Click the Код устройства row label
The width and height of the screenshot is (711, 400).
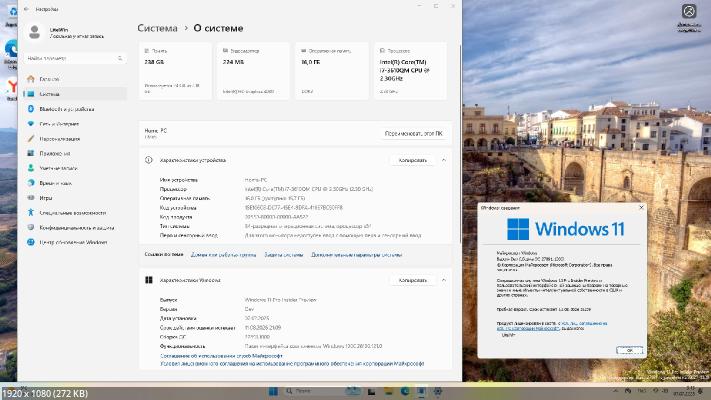[178, 208]
